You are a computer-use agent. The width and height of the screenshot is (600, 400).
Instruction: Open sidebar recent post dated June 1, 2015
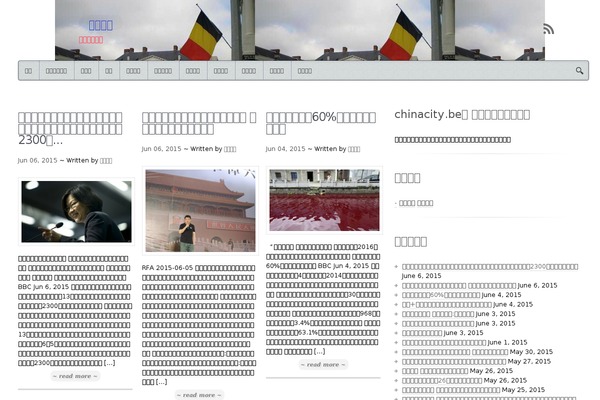click(444, 342)
